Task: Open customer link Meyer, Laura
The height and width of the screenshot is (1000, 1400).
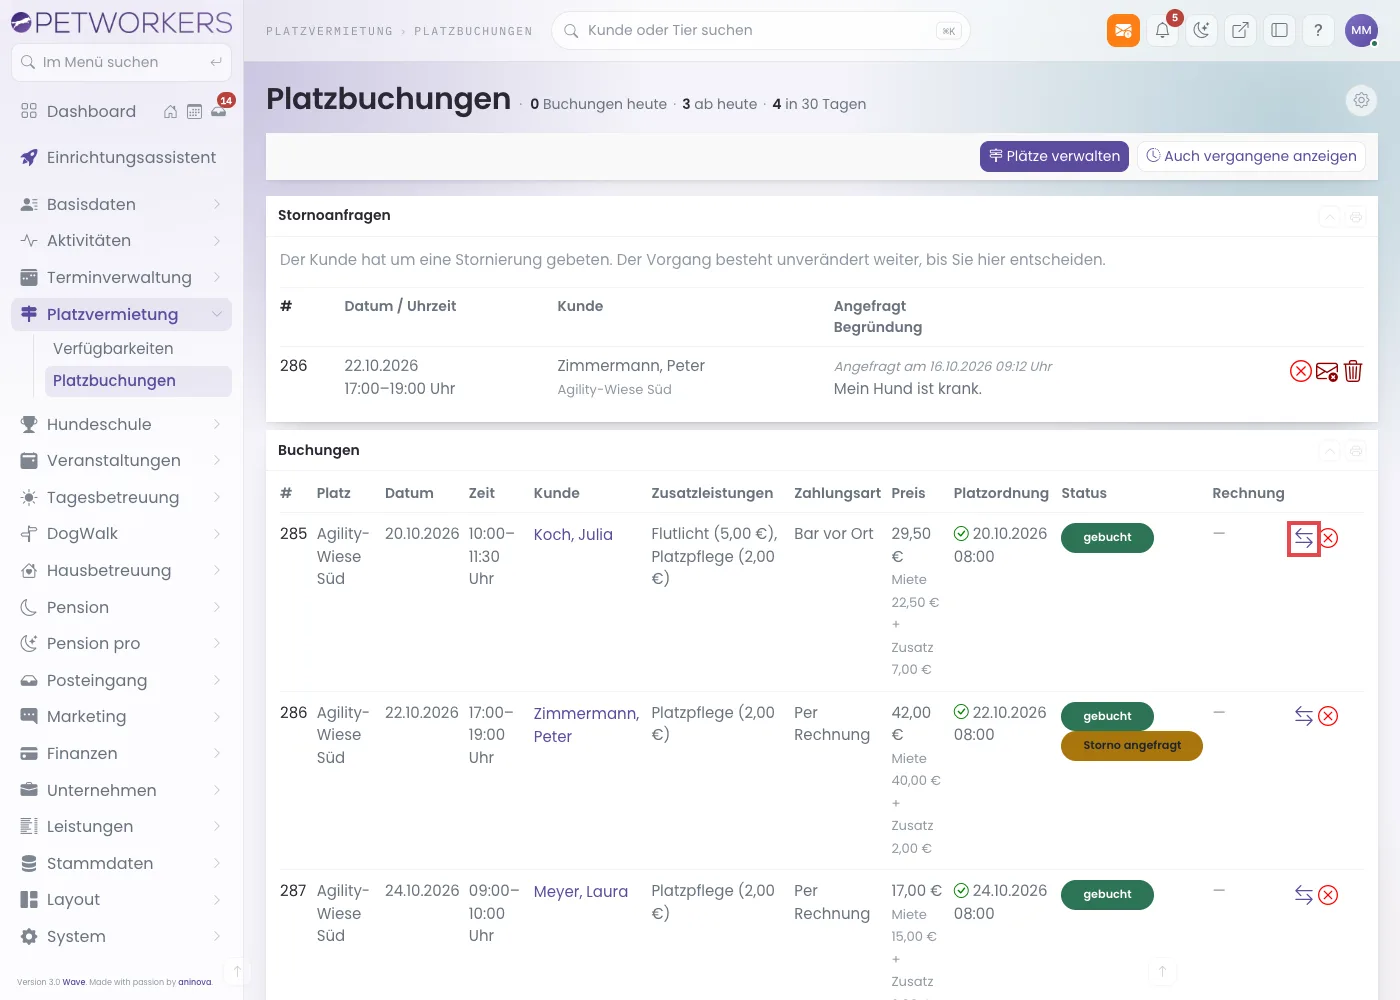Action: (x=581, y=892)
